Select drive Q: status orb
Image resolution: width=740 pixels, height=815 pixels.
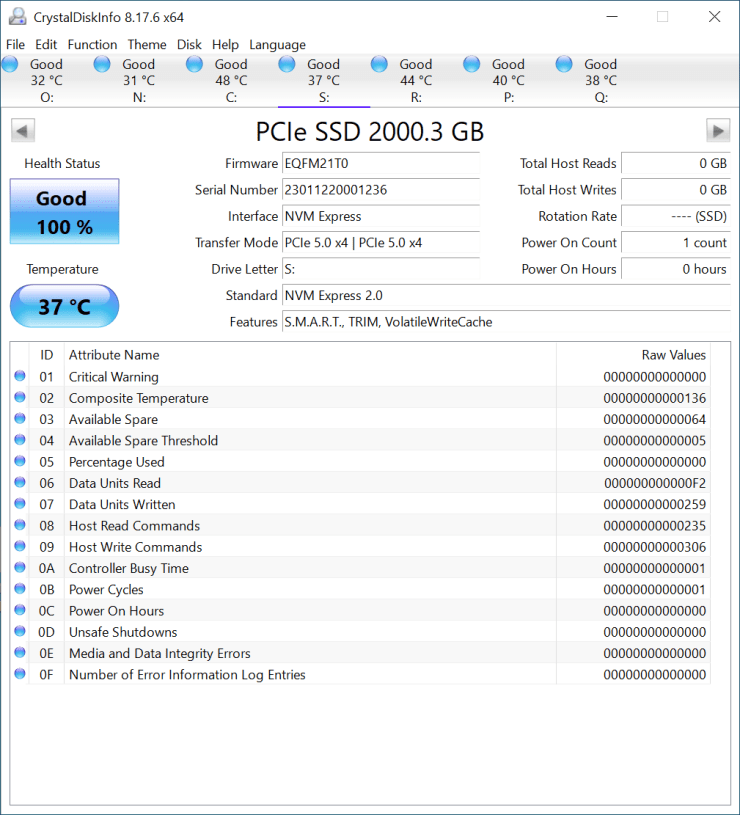564,64
